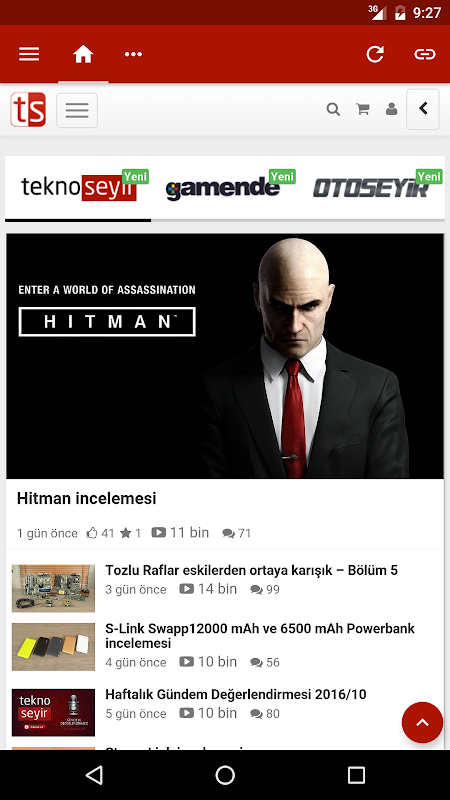Expand the site navigation toggle button
Viewport: 450px width, 800px height.
tap(77, 110)
